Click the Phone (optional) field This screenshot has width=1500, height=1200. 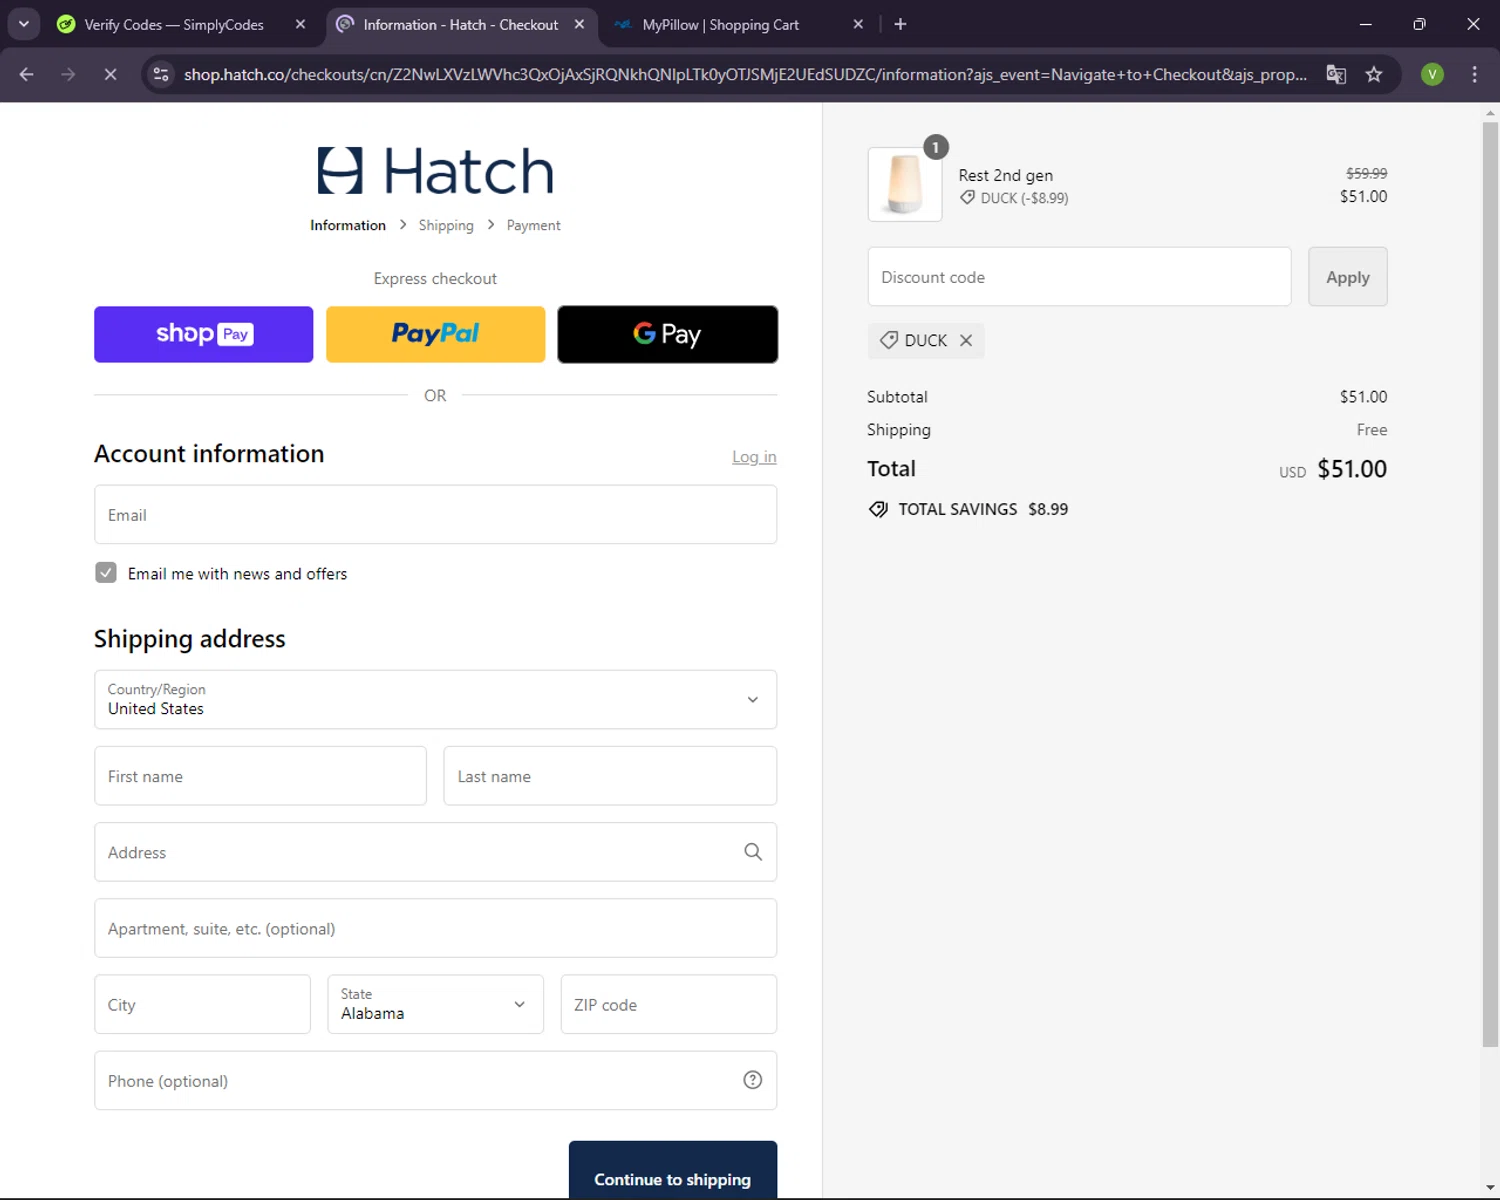(x=435, y=1080)
